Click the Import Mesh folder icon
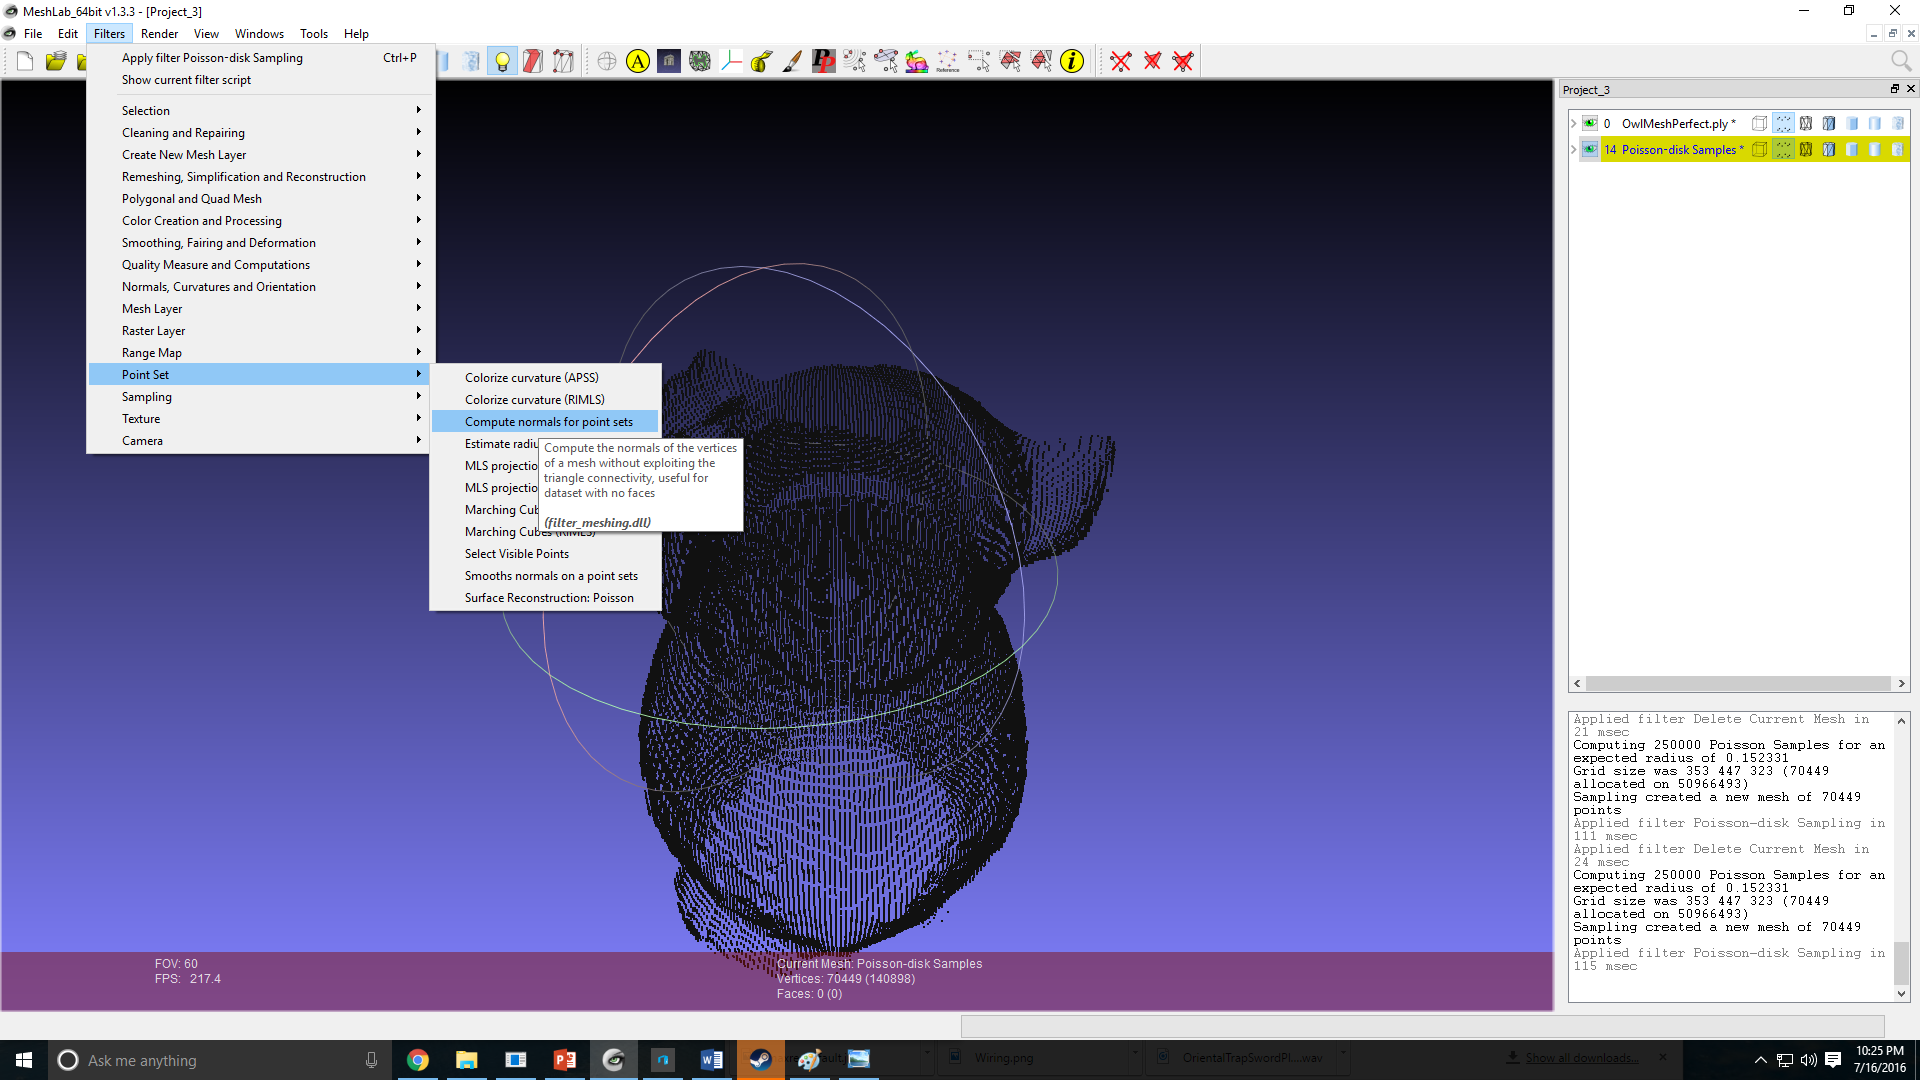Image resolution: width=1920 pixels, height=1080 pixels. (56, 62)
